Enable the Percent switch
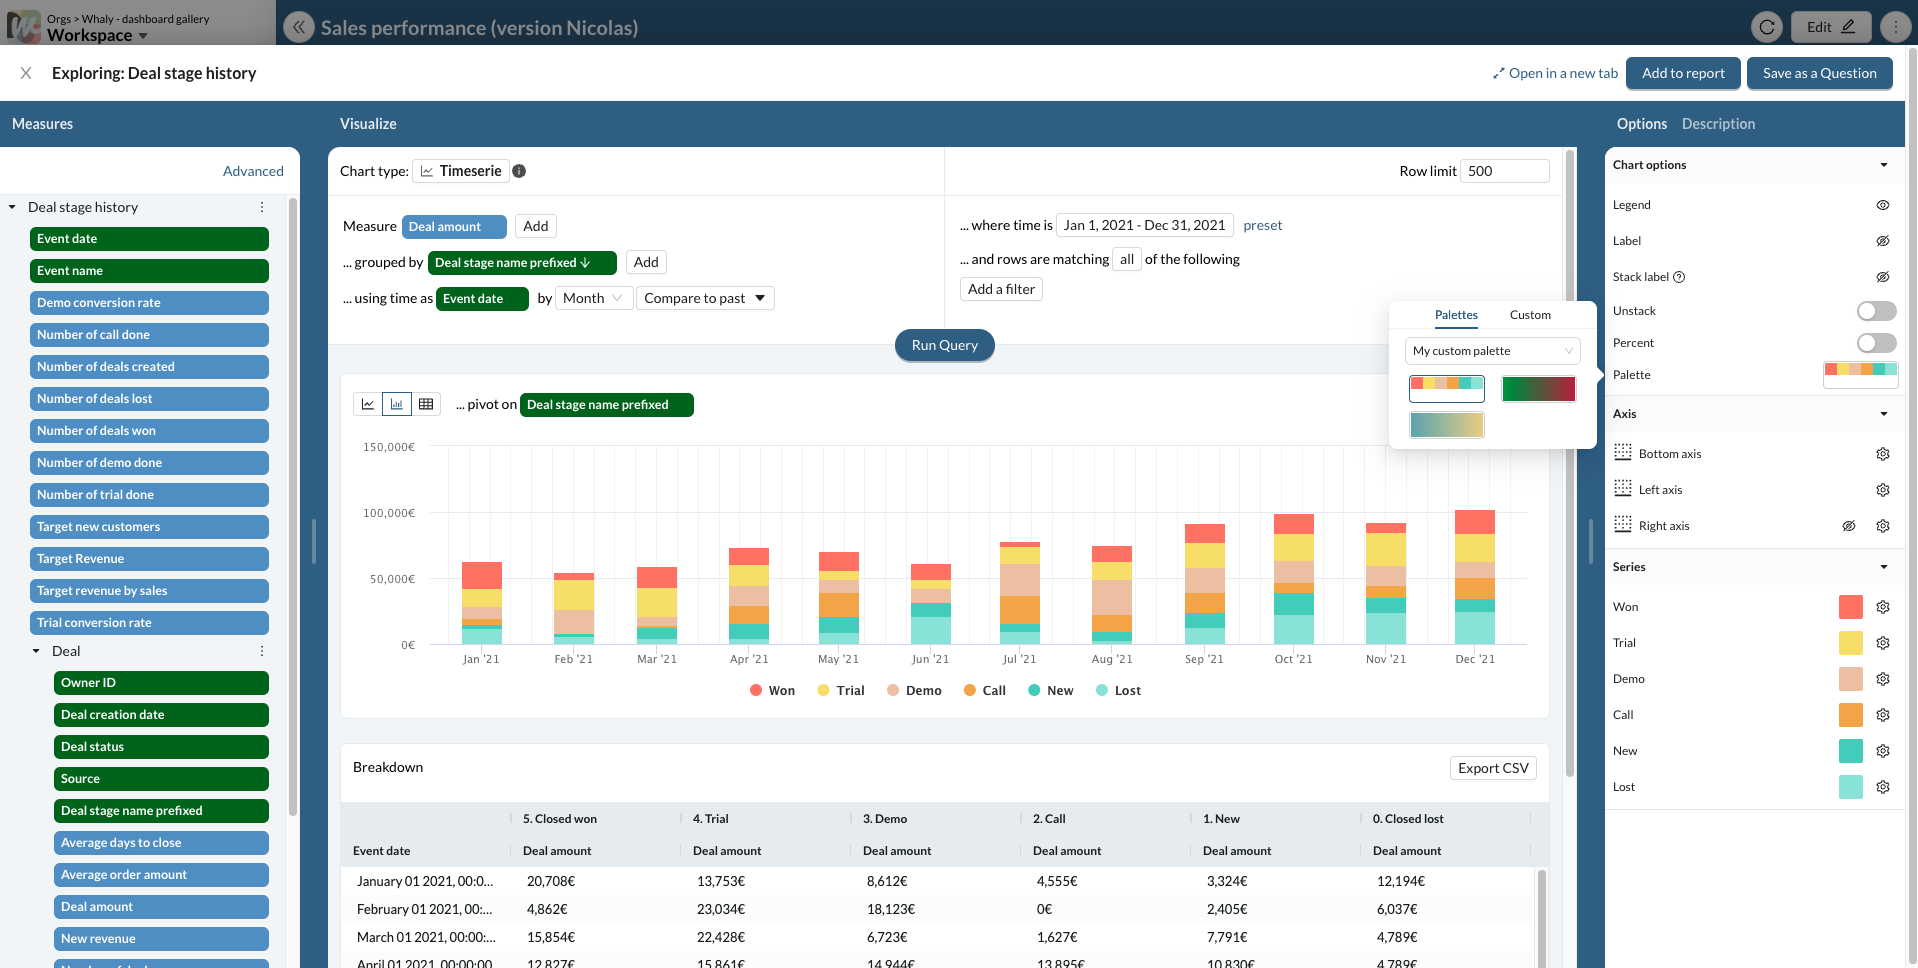The width and height of the screenshot is (1918, 968). (x=1876, y=343)
